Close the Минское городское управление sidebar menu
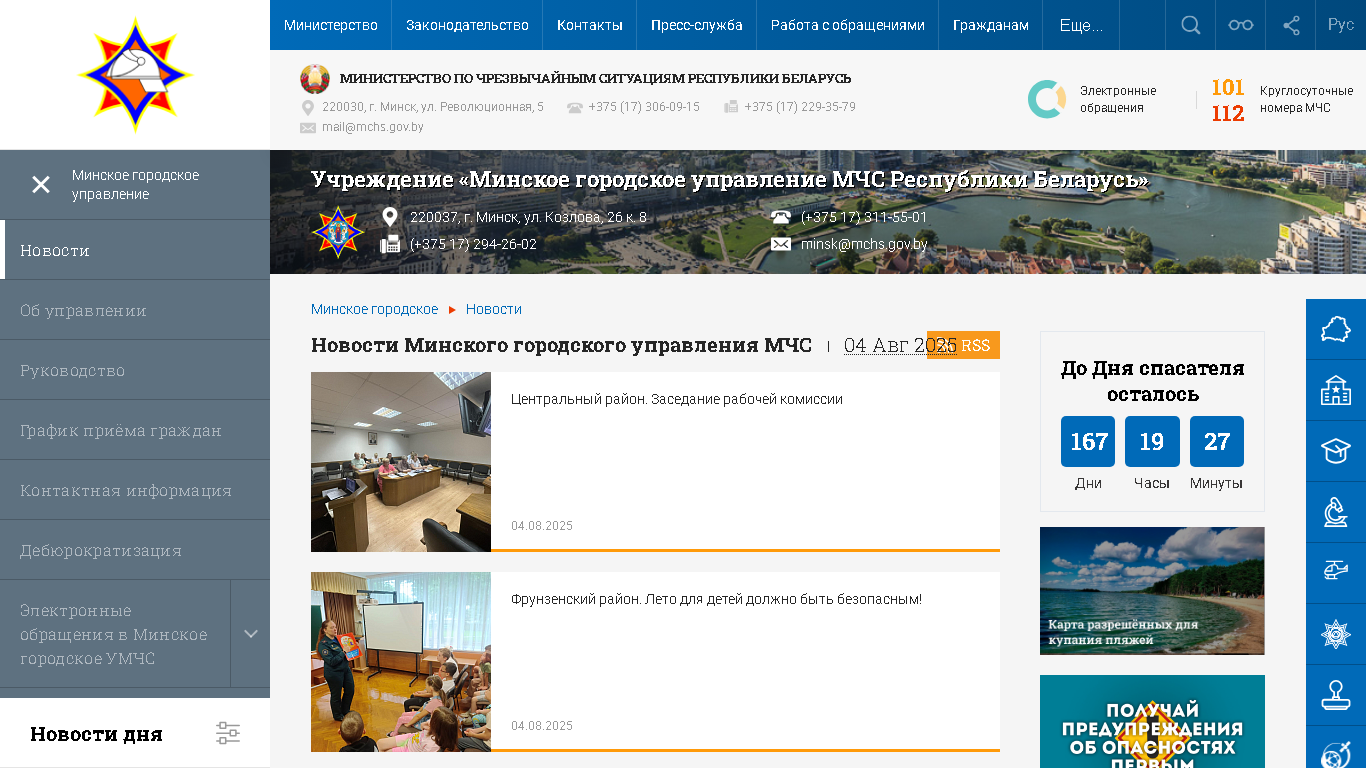This screenshot has width=1366, height=768. (41, 185)
